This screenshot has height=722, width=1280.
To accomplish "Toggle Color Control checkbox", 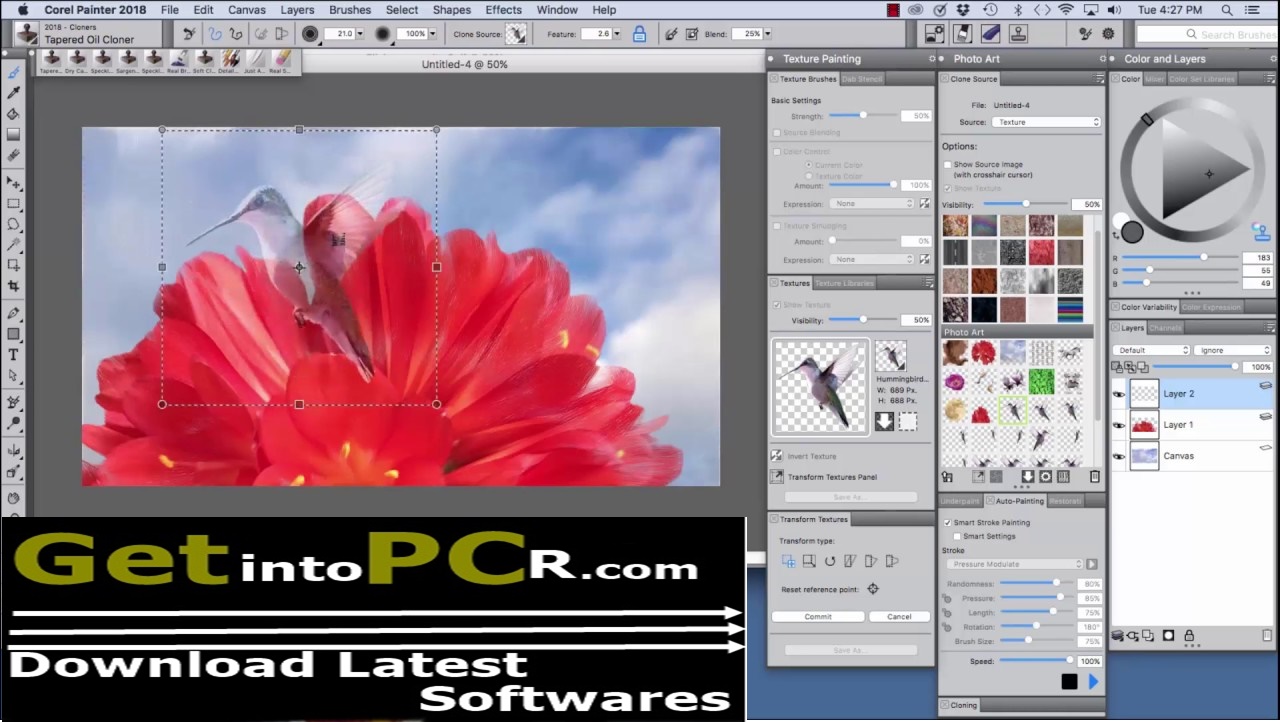I will pos(776,152).
